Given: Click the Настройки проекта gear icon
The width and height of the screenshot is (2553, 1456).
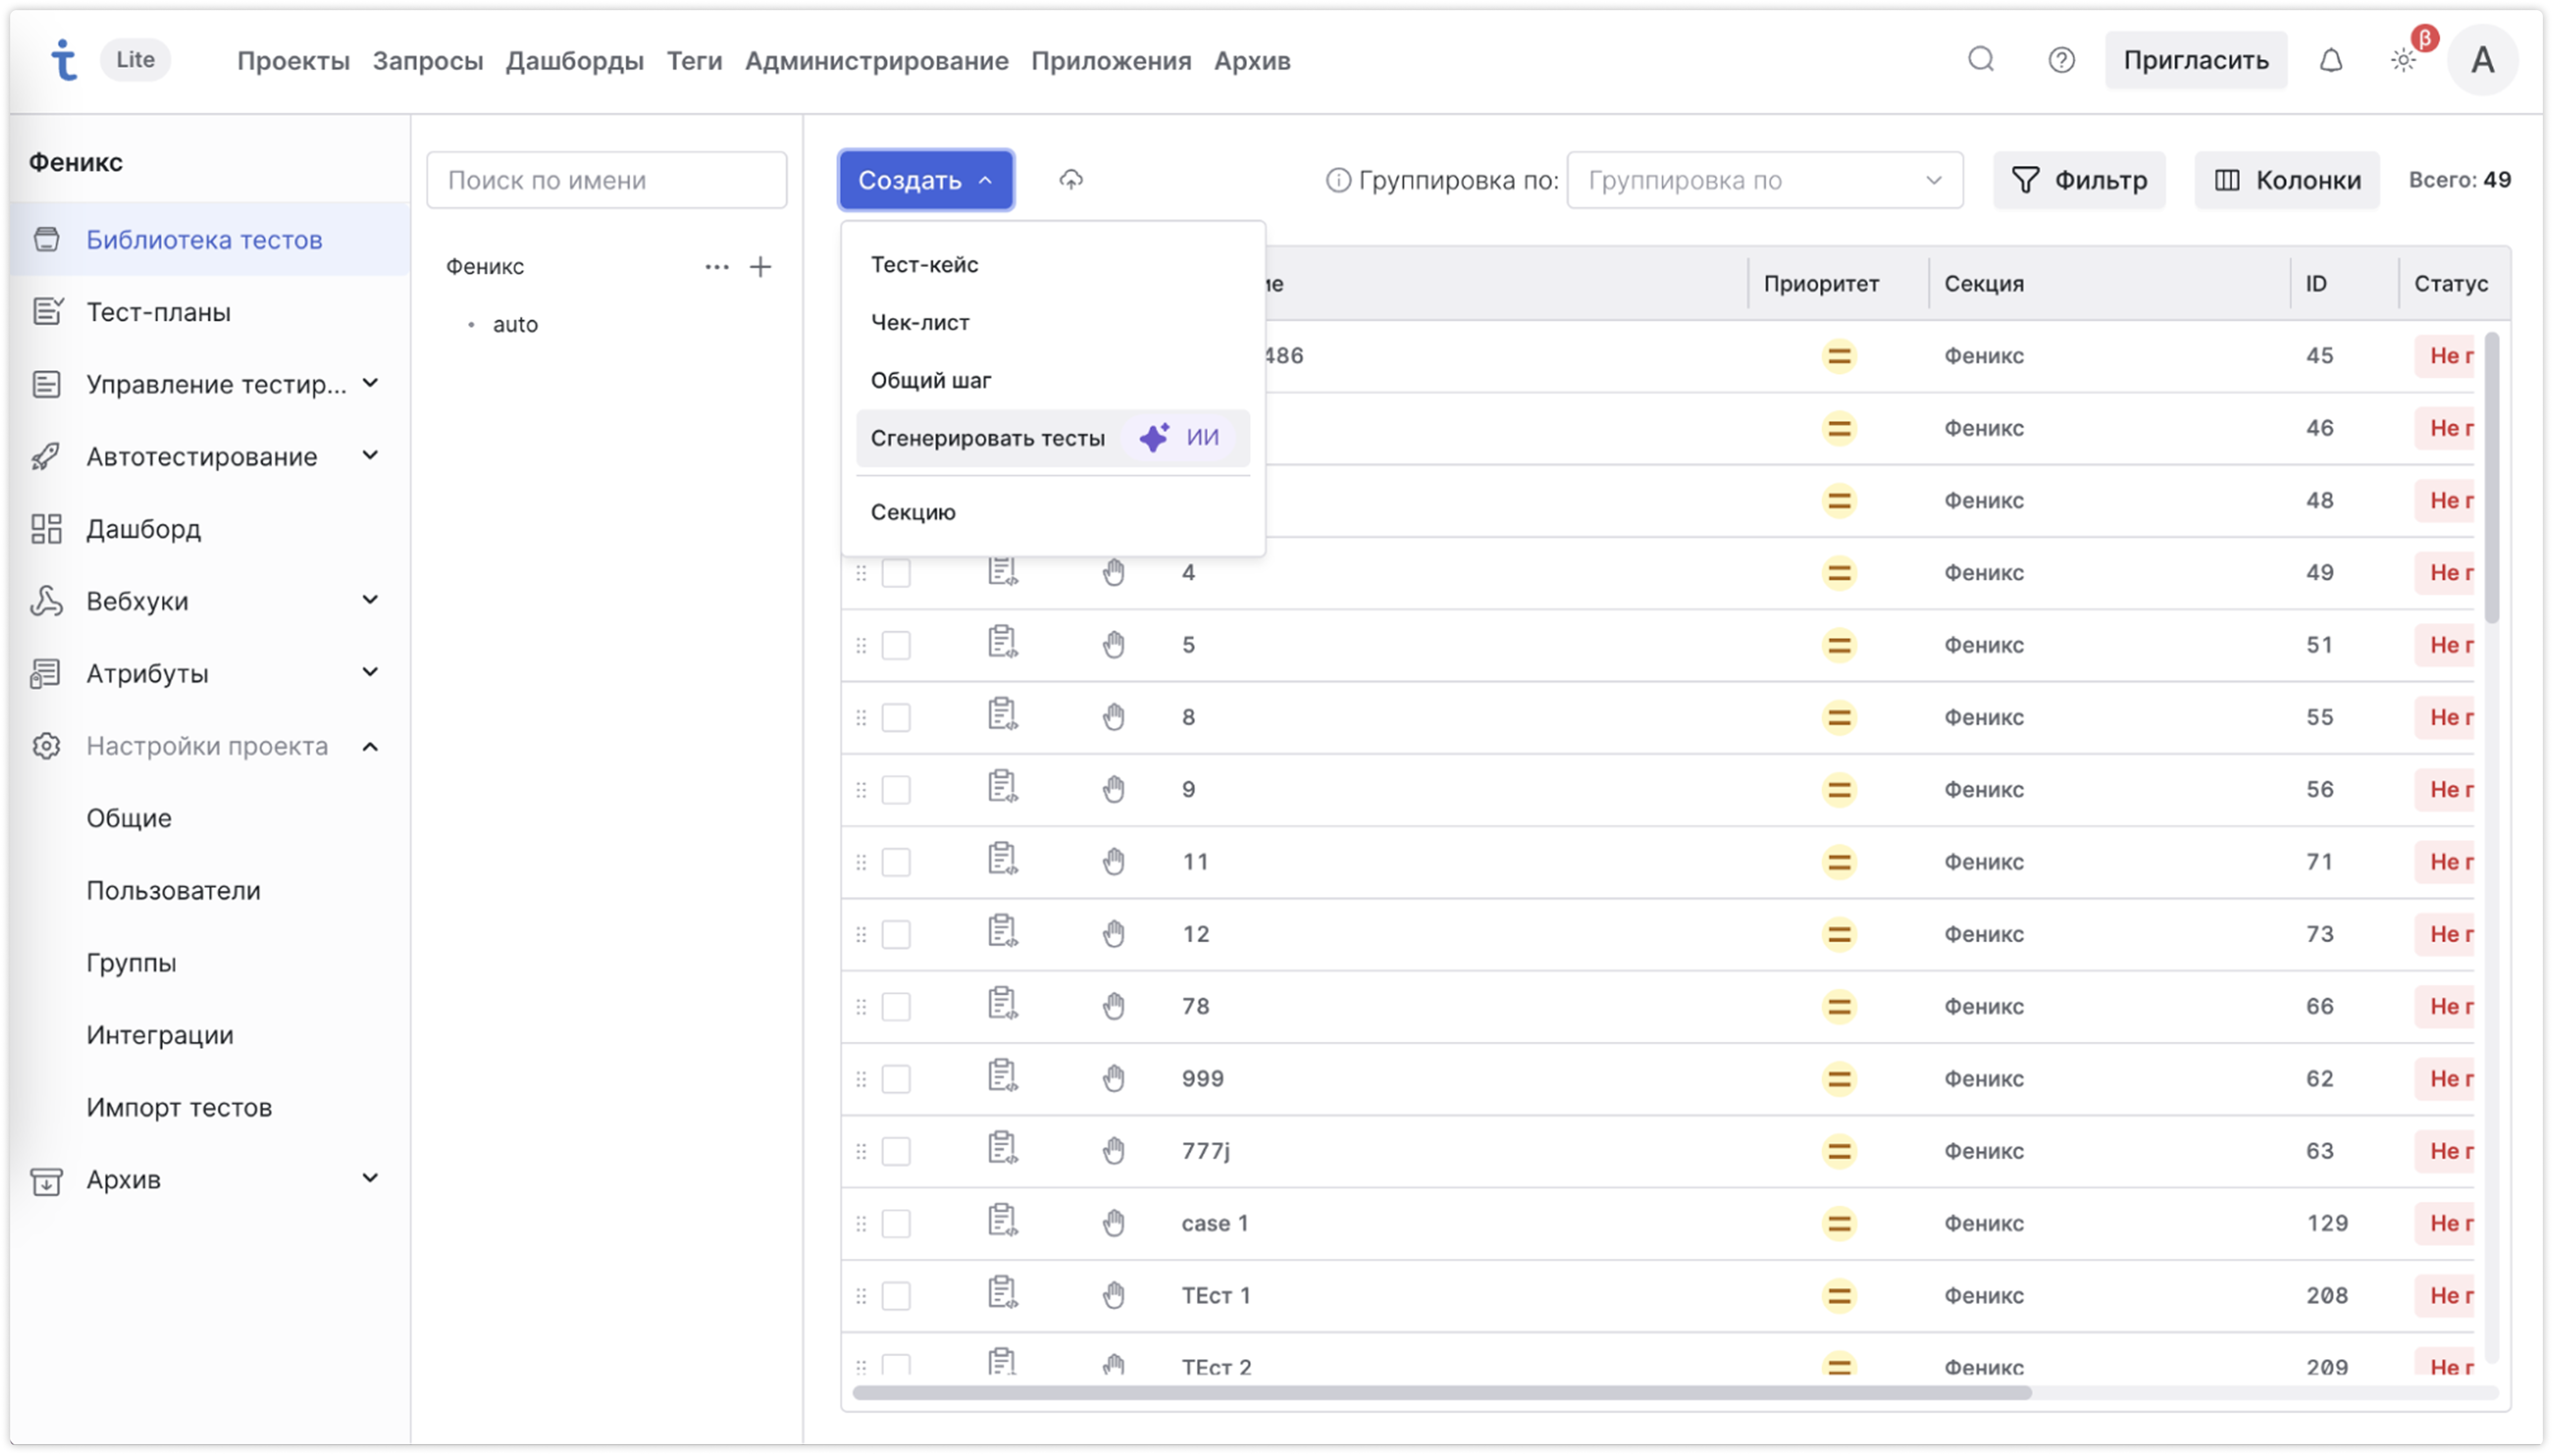Looking at the screenshot, I should click(46, 746).
